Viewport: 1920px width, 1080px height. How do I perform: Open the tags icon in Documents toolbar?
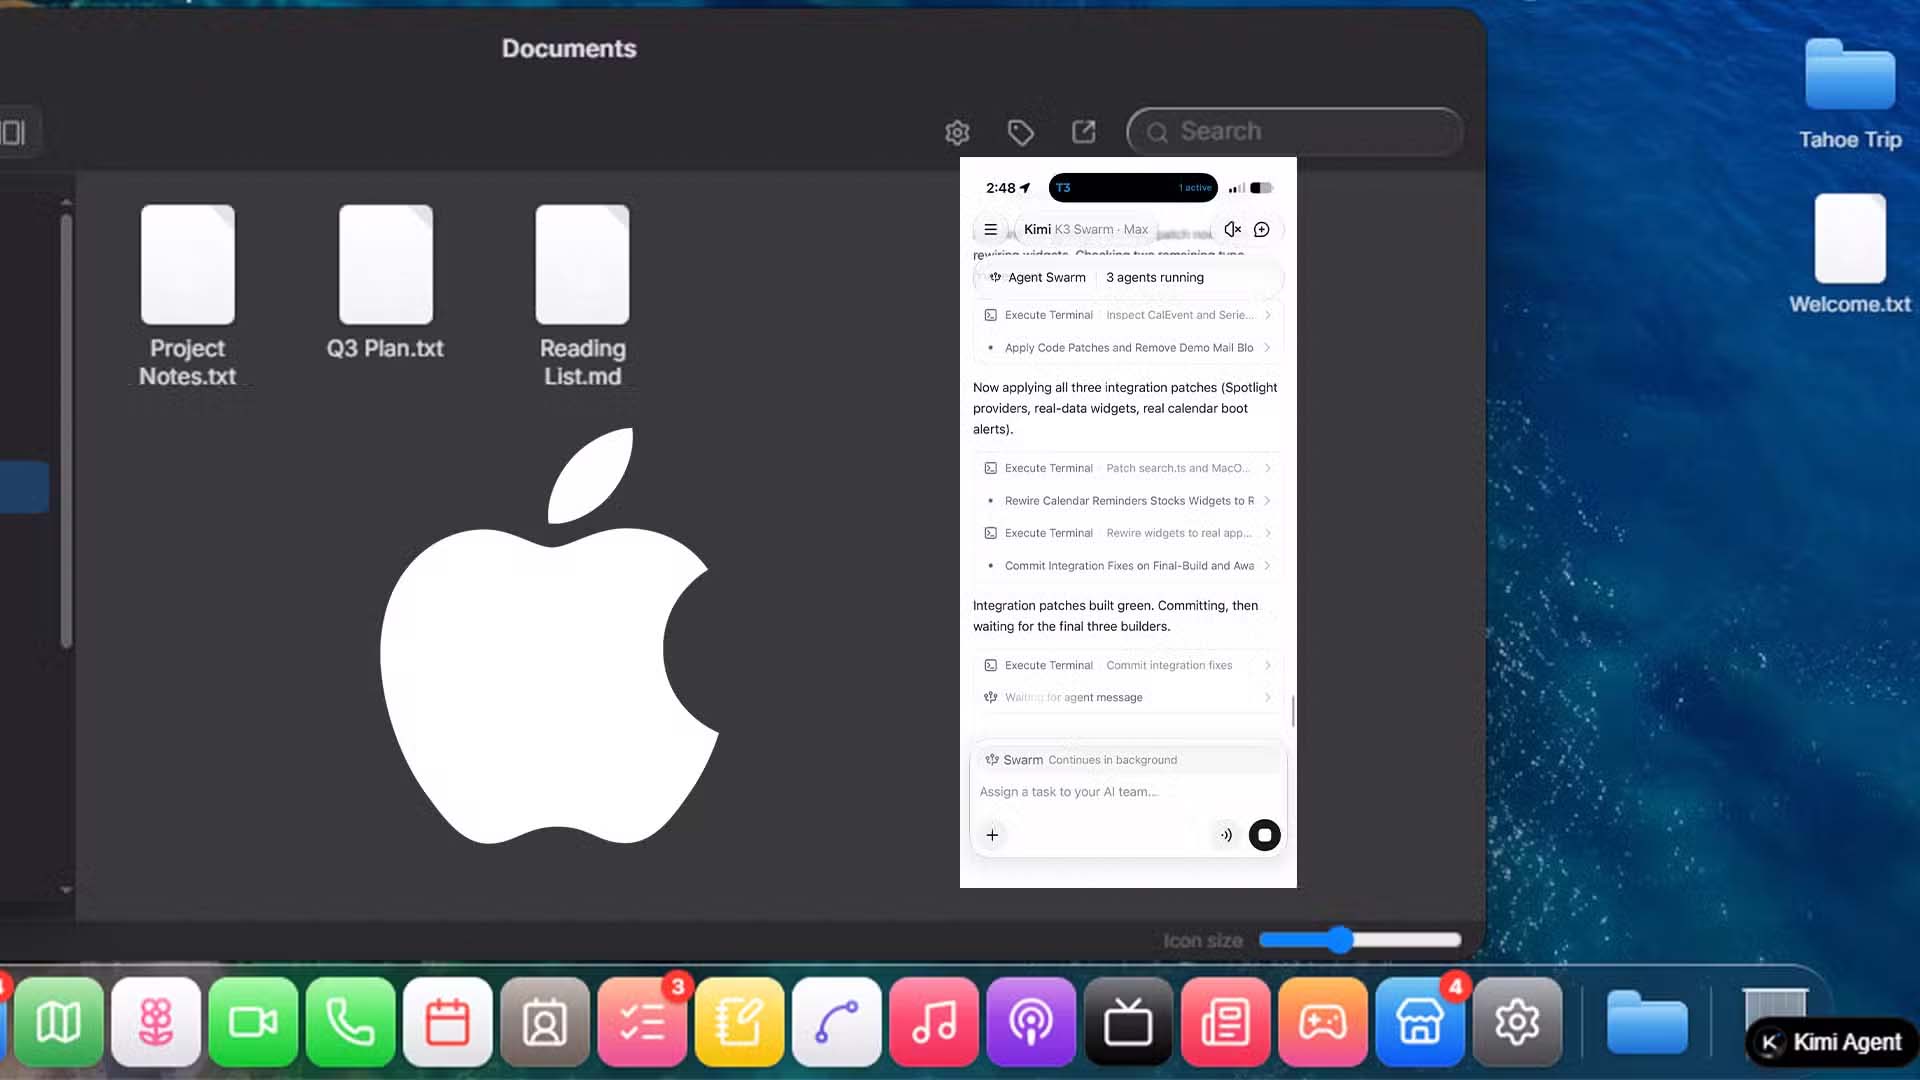click(1020, 132)
